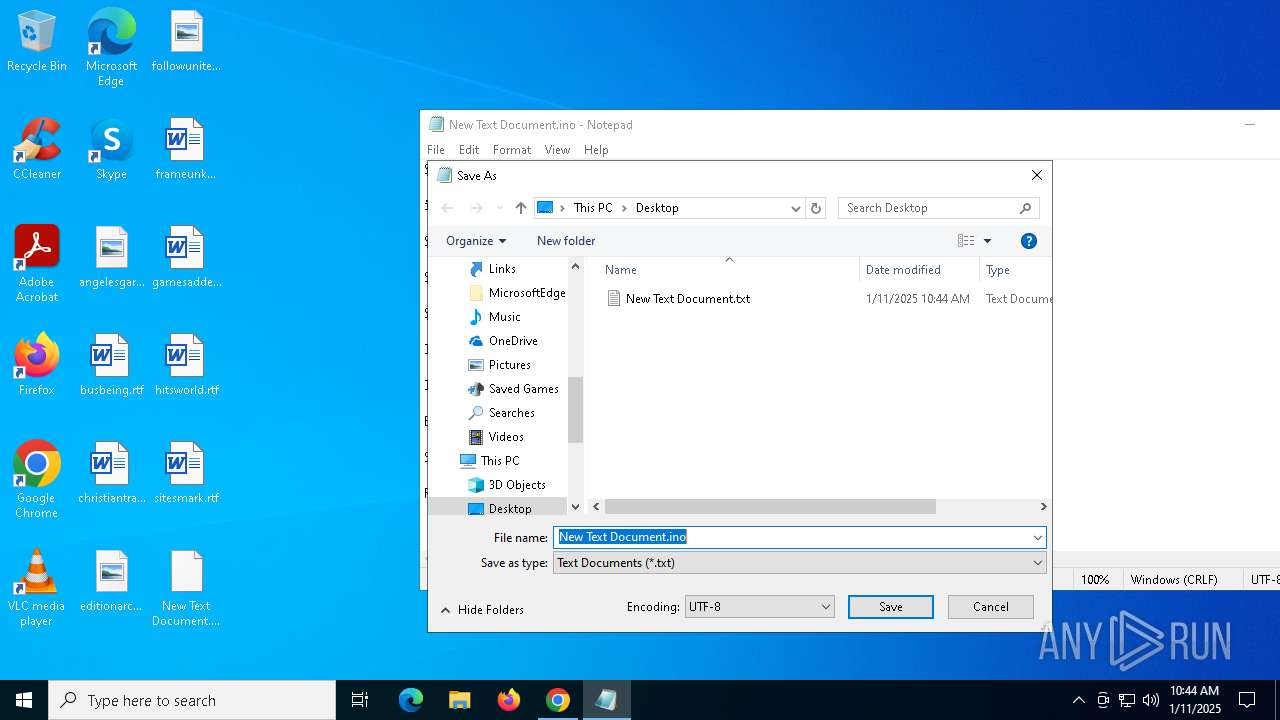Open Chrome from the taskbar
The width and height of the screenshot is (1280, 720).
[557, 700]
